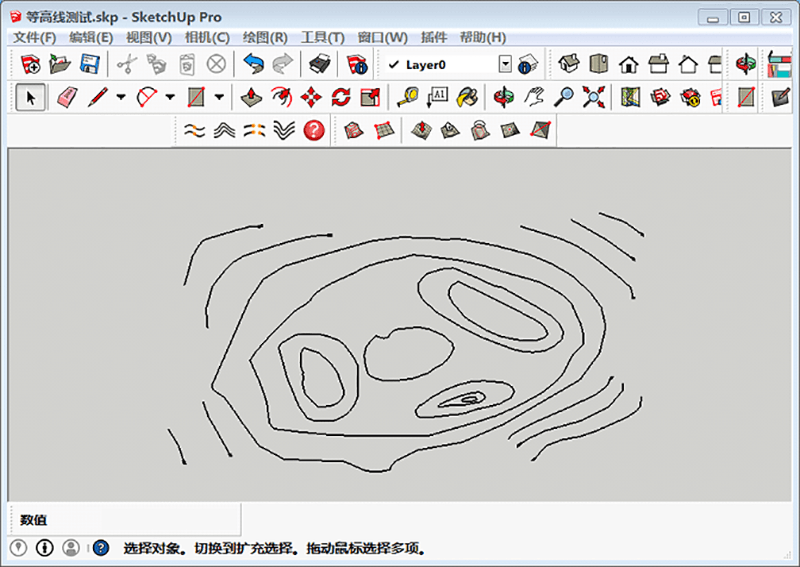
Task: Open the 插件 menu
Action: tap(434, 37)
